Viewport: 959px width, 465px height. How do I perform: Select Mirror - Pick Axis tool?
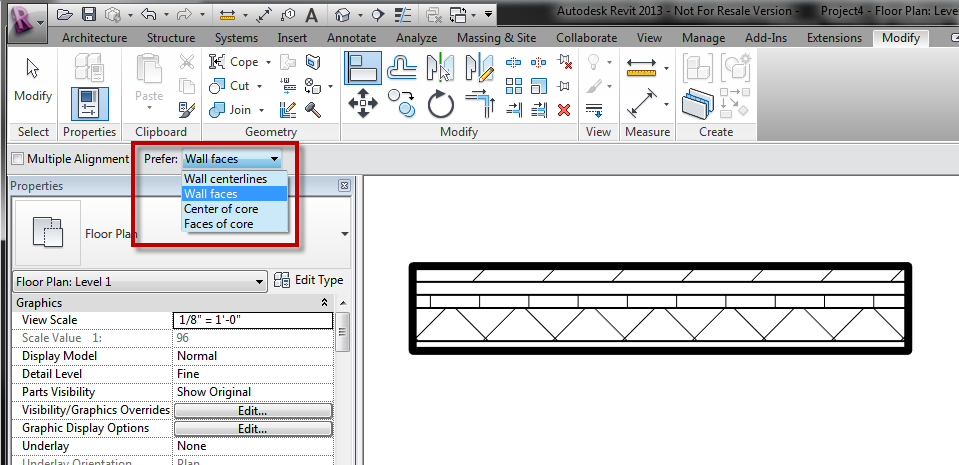coord(441,67)
